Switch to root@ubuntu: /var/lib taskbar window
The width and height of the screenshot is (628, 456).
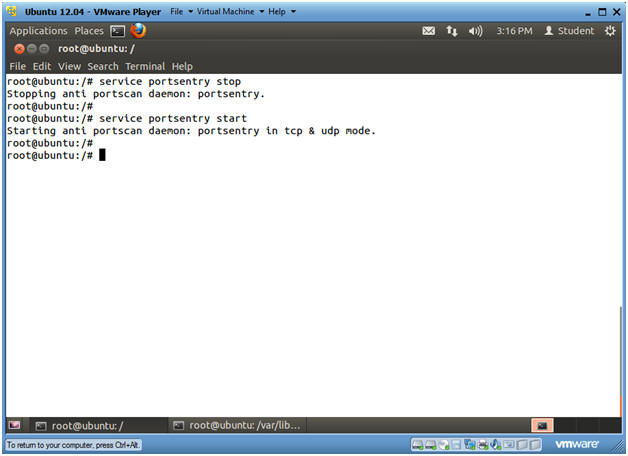[x=238, y=426]
